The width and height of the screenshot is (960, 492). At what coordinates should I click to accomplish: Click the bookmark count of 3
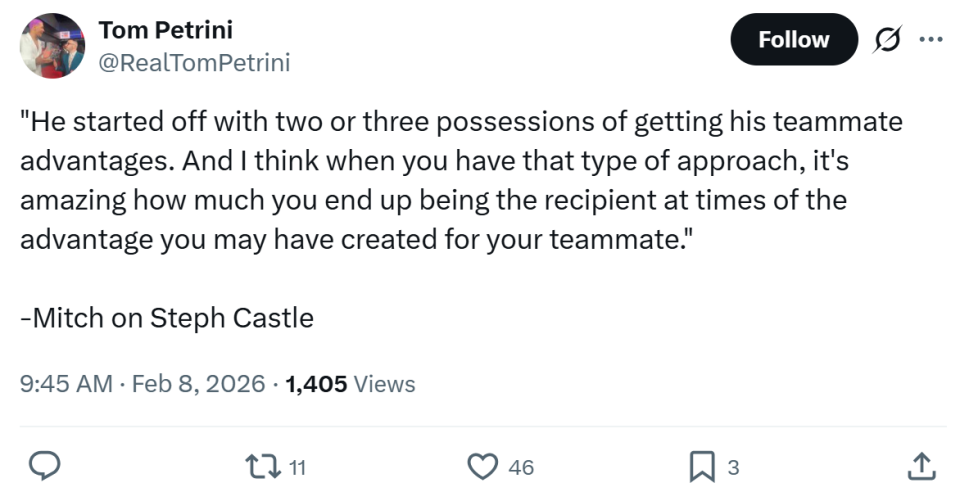(x=733, y=467)
